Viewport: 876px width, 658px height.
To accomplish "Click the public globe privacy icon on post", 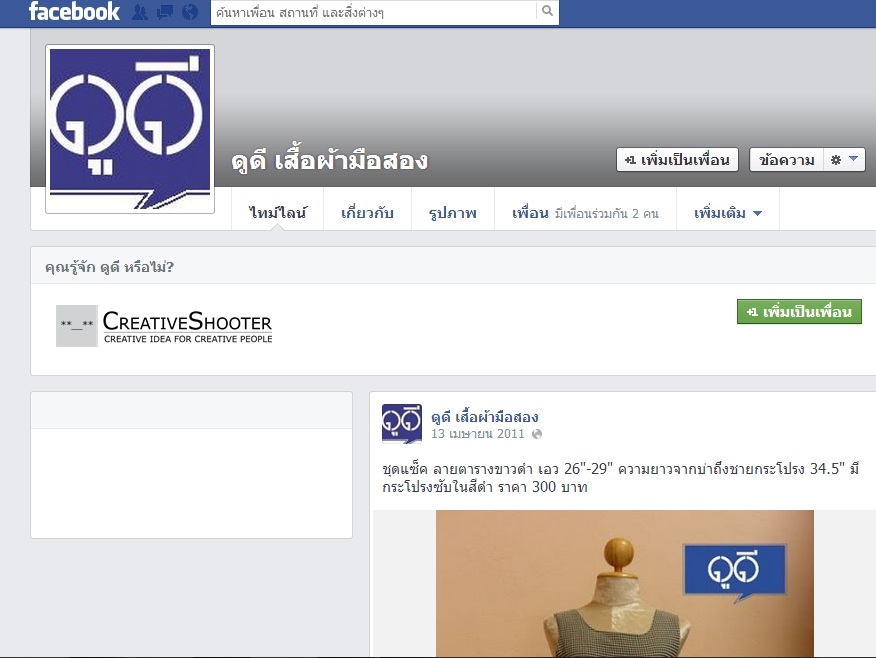I will coord(537,434).
